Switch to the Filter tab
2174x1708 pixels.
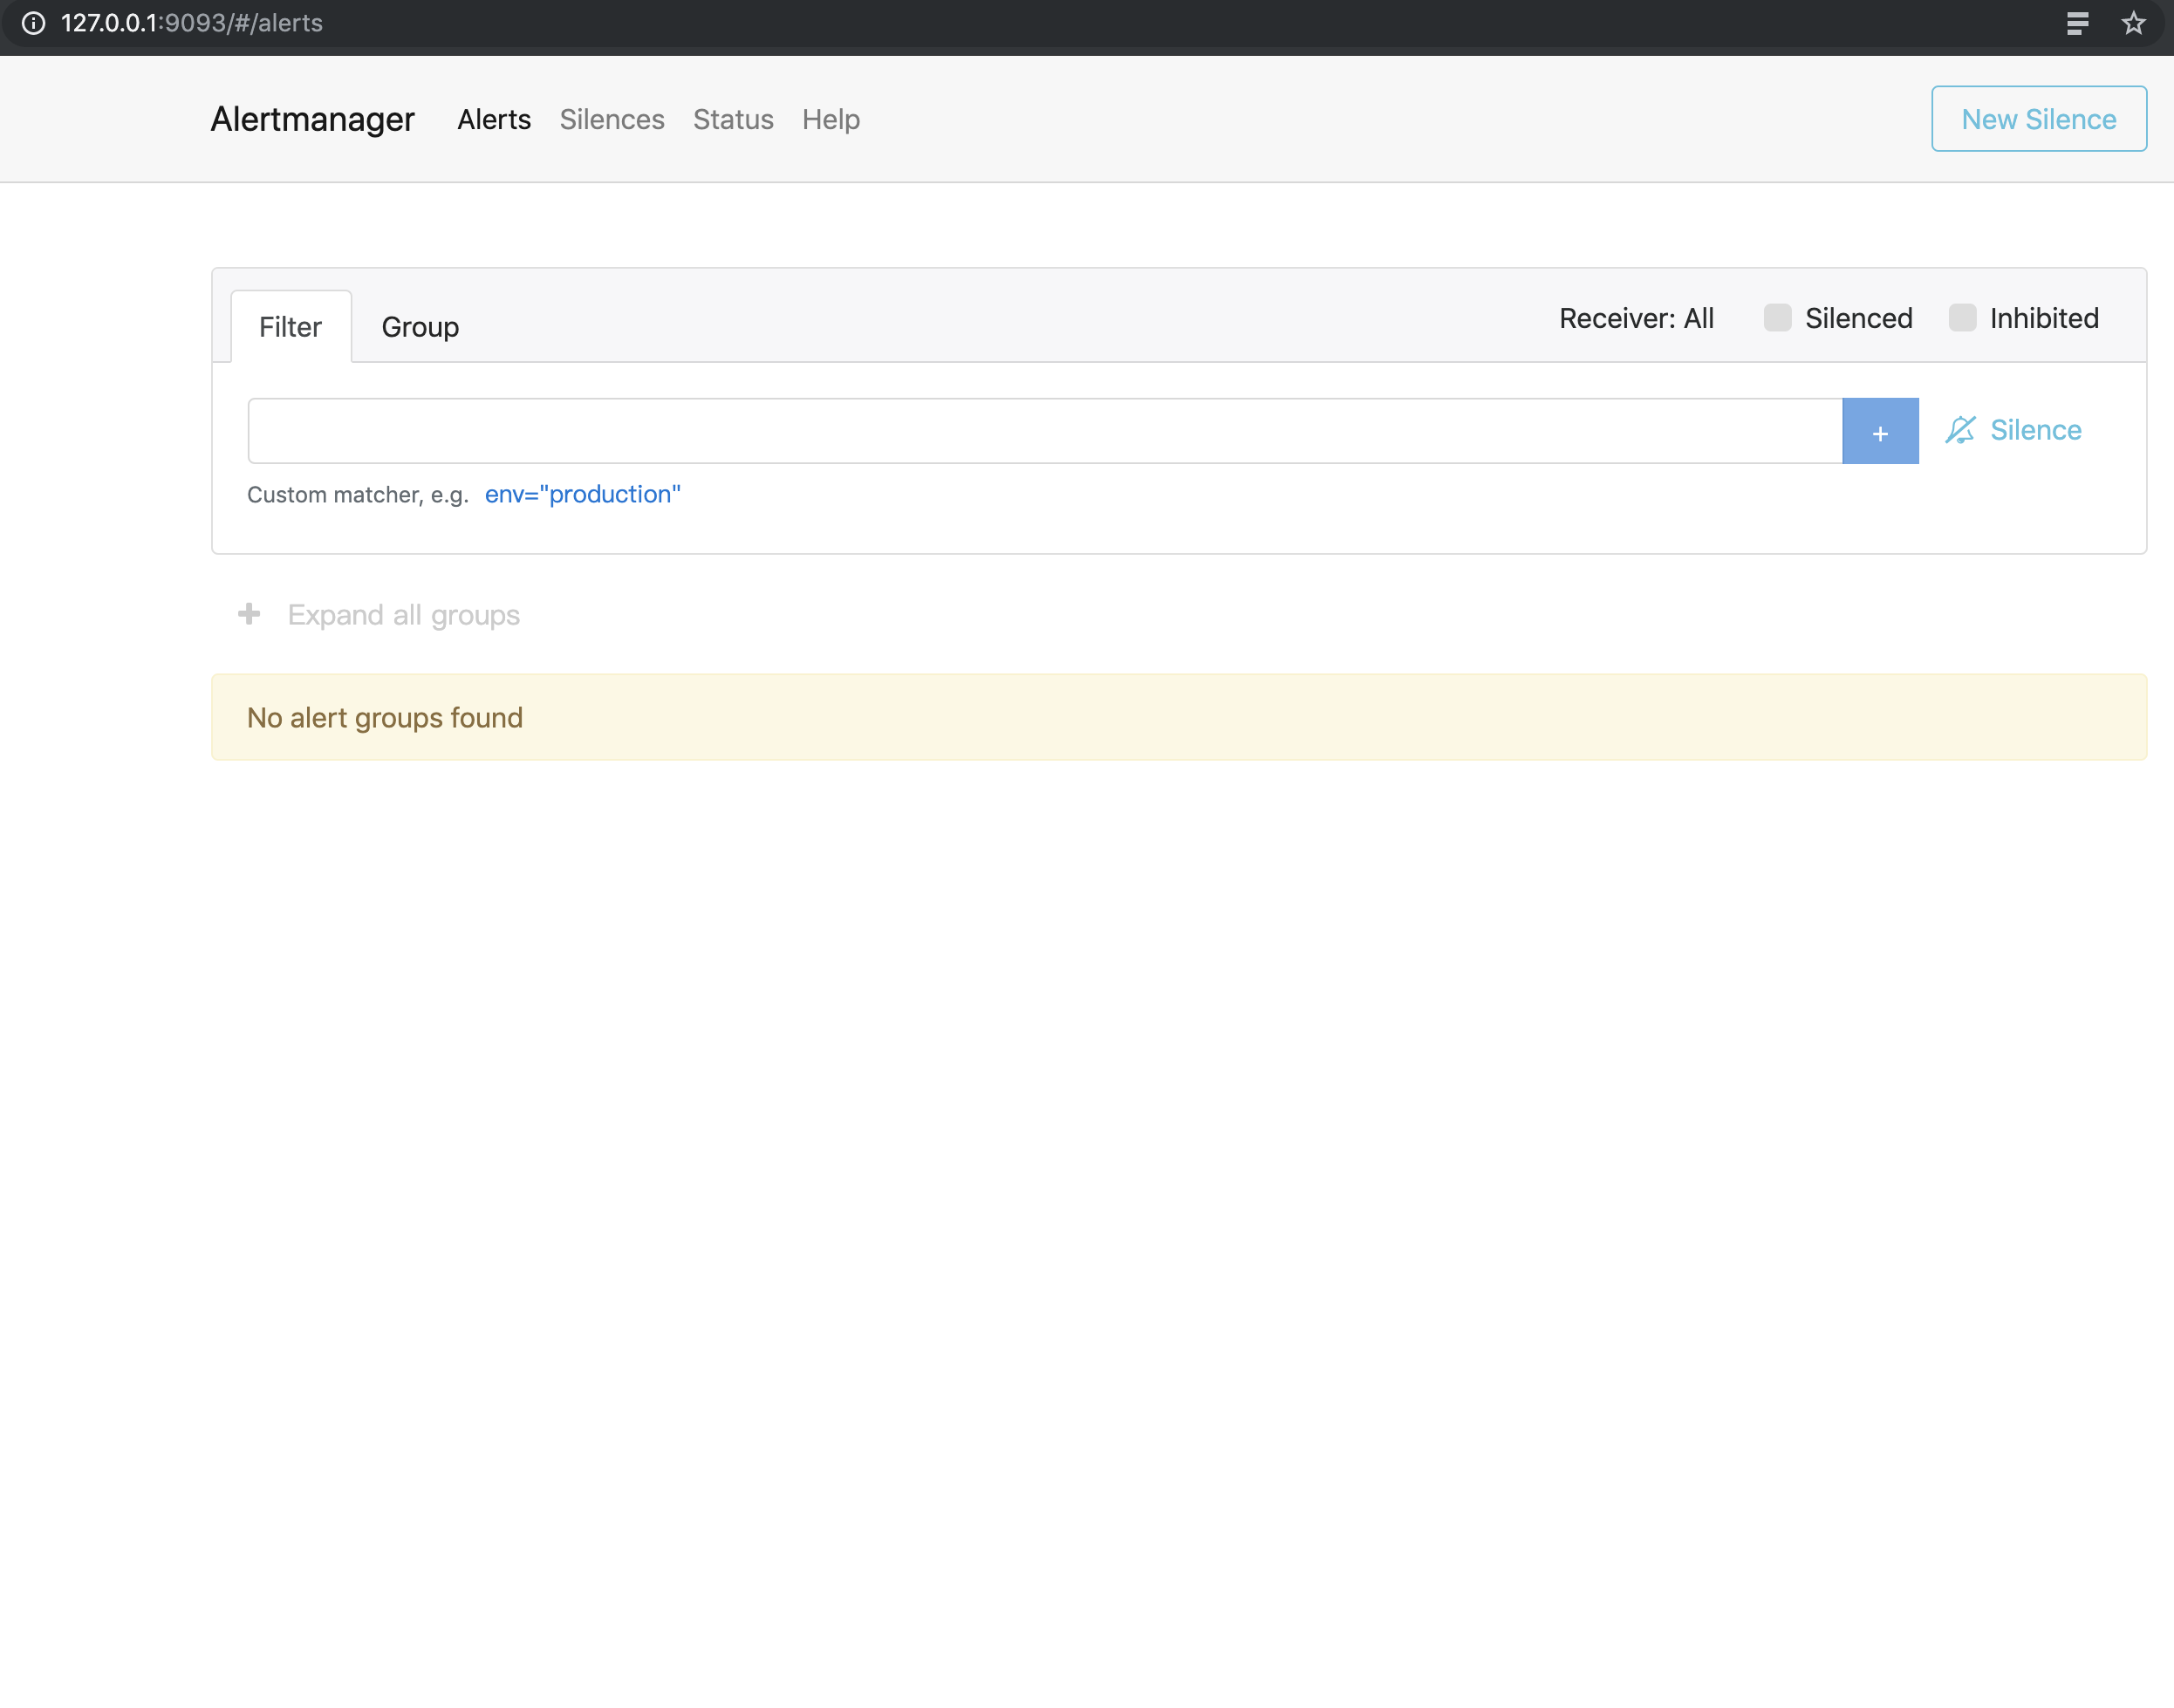pyautogui.click(x=290, y=325)
